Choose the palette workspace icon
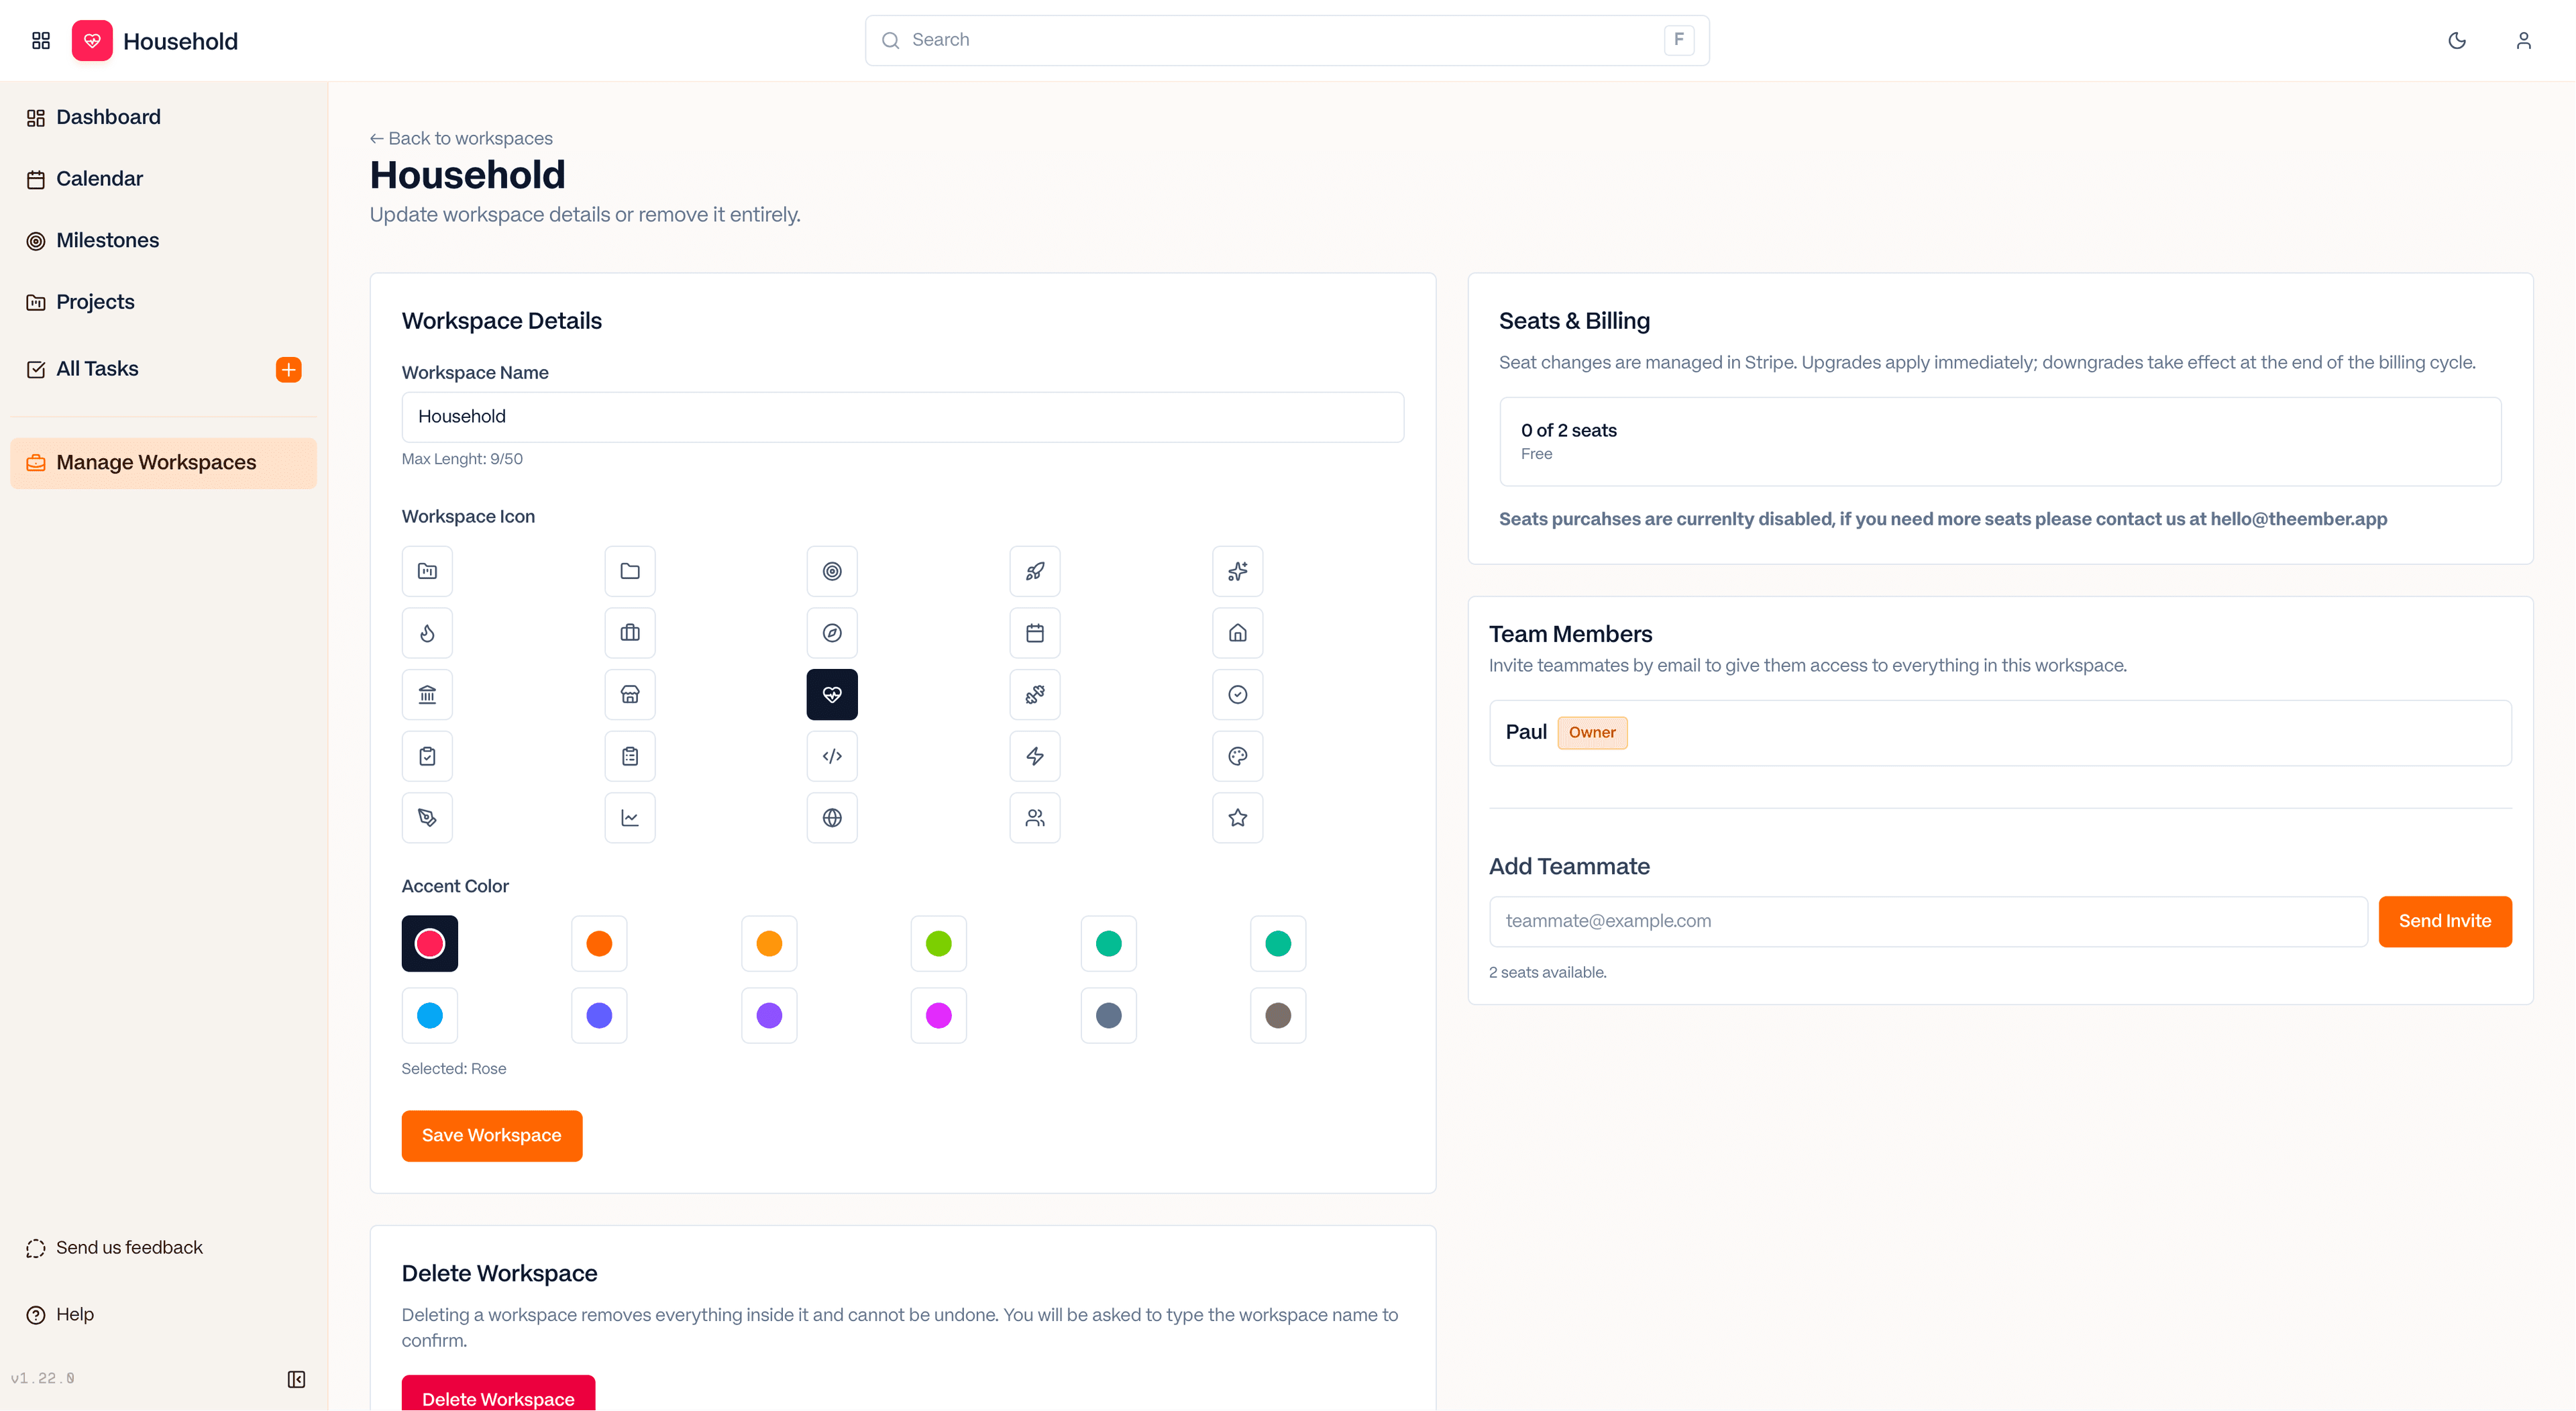 coord(1237,756)
